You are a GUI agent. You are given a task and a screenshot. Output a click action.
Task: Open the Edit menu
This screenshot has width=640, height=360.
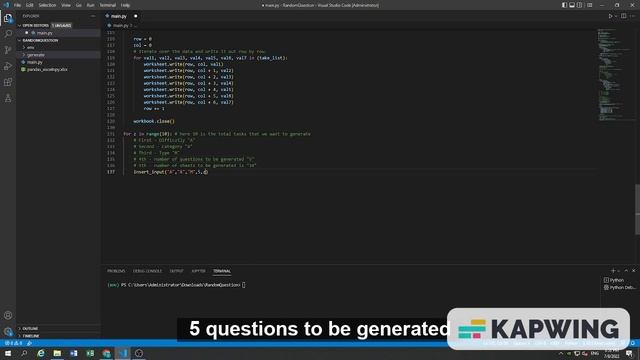coord(29,5)
